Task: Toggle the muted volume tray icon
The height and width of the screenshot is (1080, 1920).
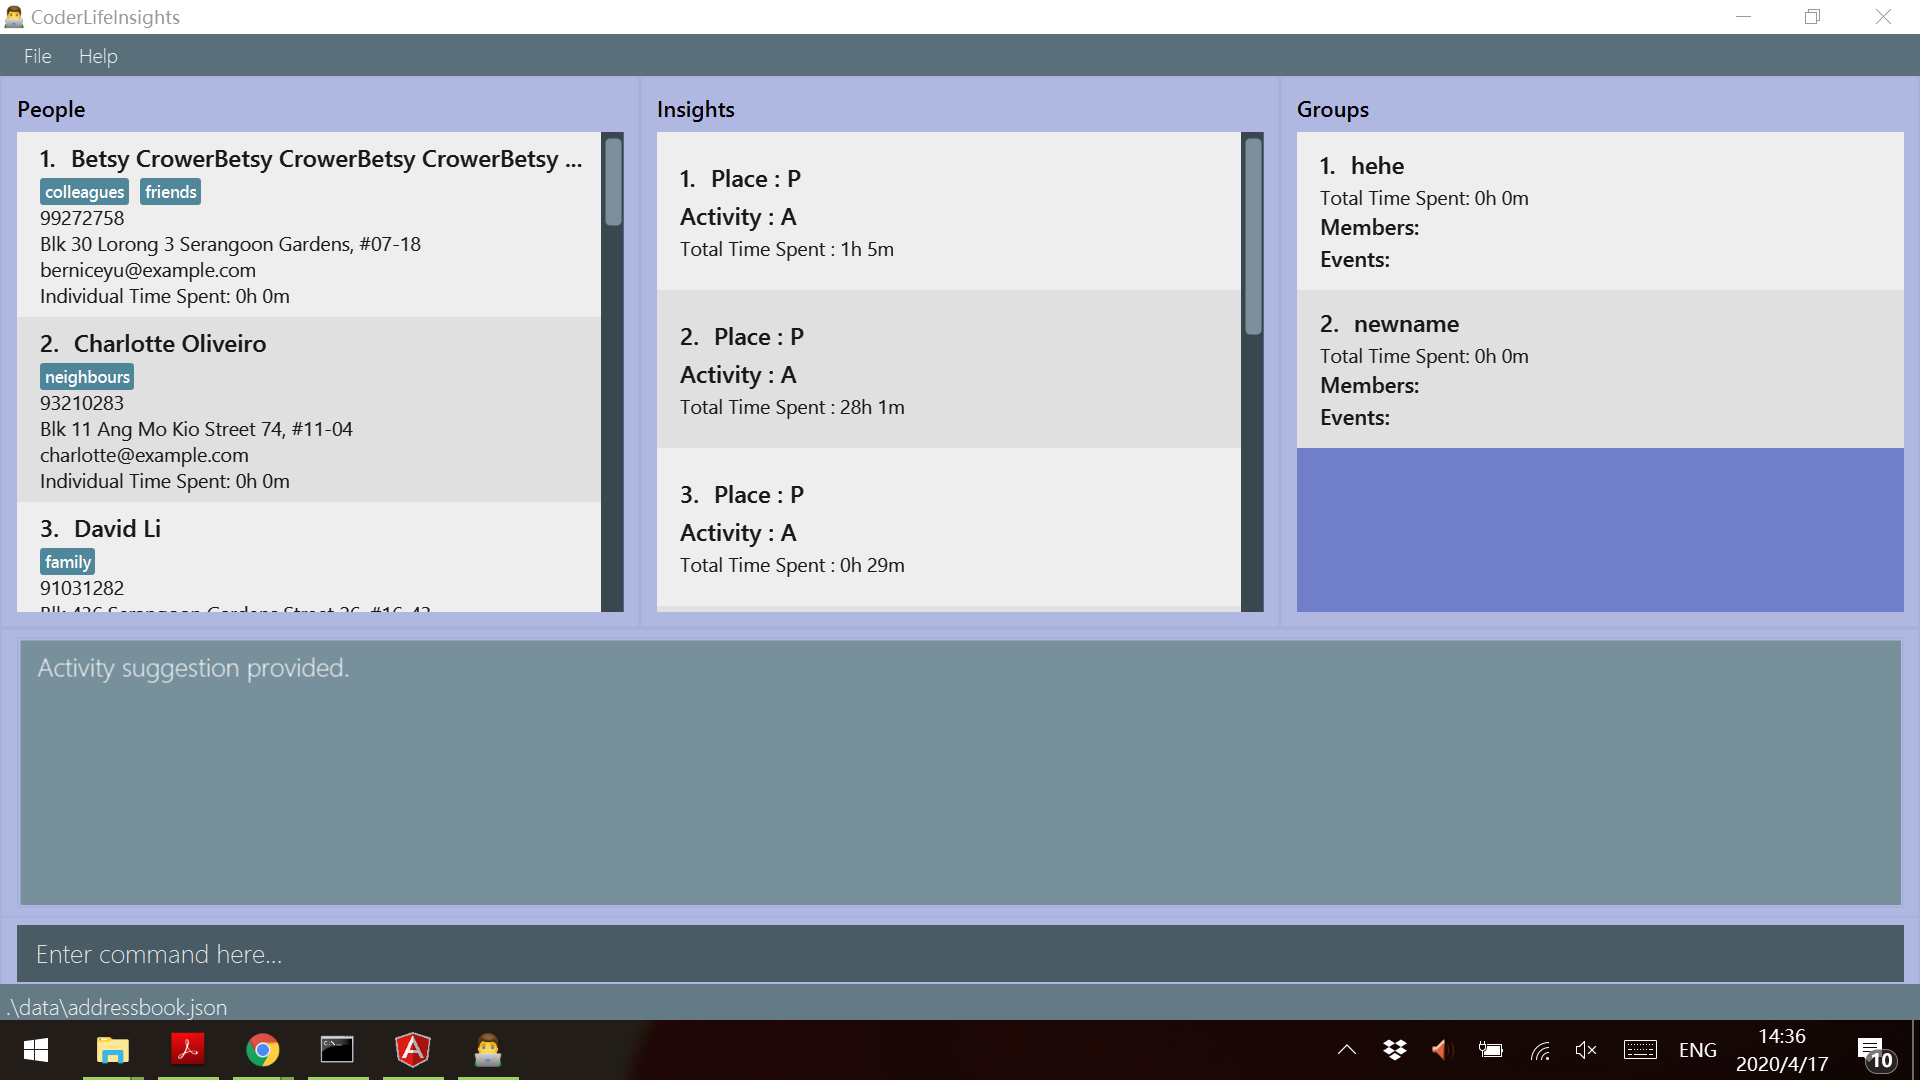Action: [x=1586, y=1050]
